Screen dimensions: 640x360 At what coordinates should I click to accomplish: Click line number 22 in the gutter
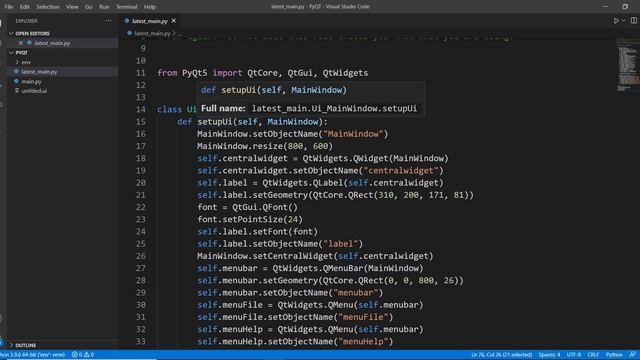pos(140,207)
